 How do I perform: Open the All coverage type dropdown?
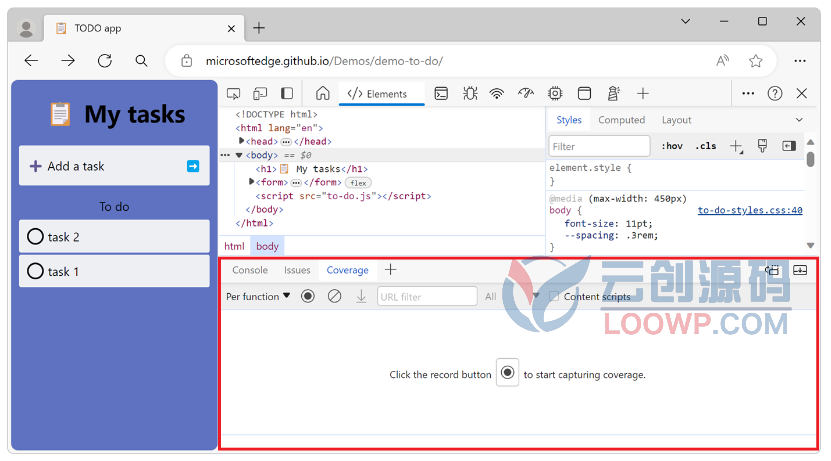click(511, 297)
